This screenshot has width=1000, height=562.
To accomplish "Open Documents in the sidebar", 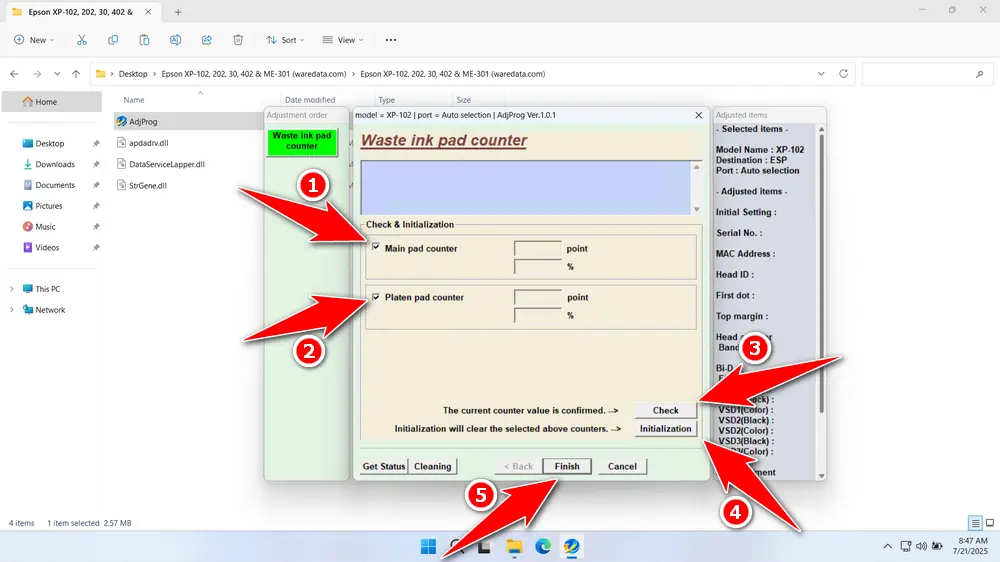I will [x=55, y=185].
